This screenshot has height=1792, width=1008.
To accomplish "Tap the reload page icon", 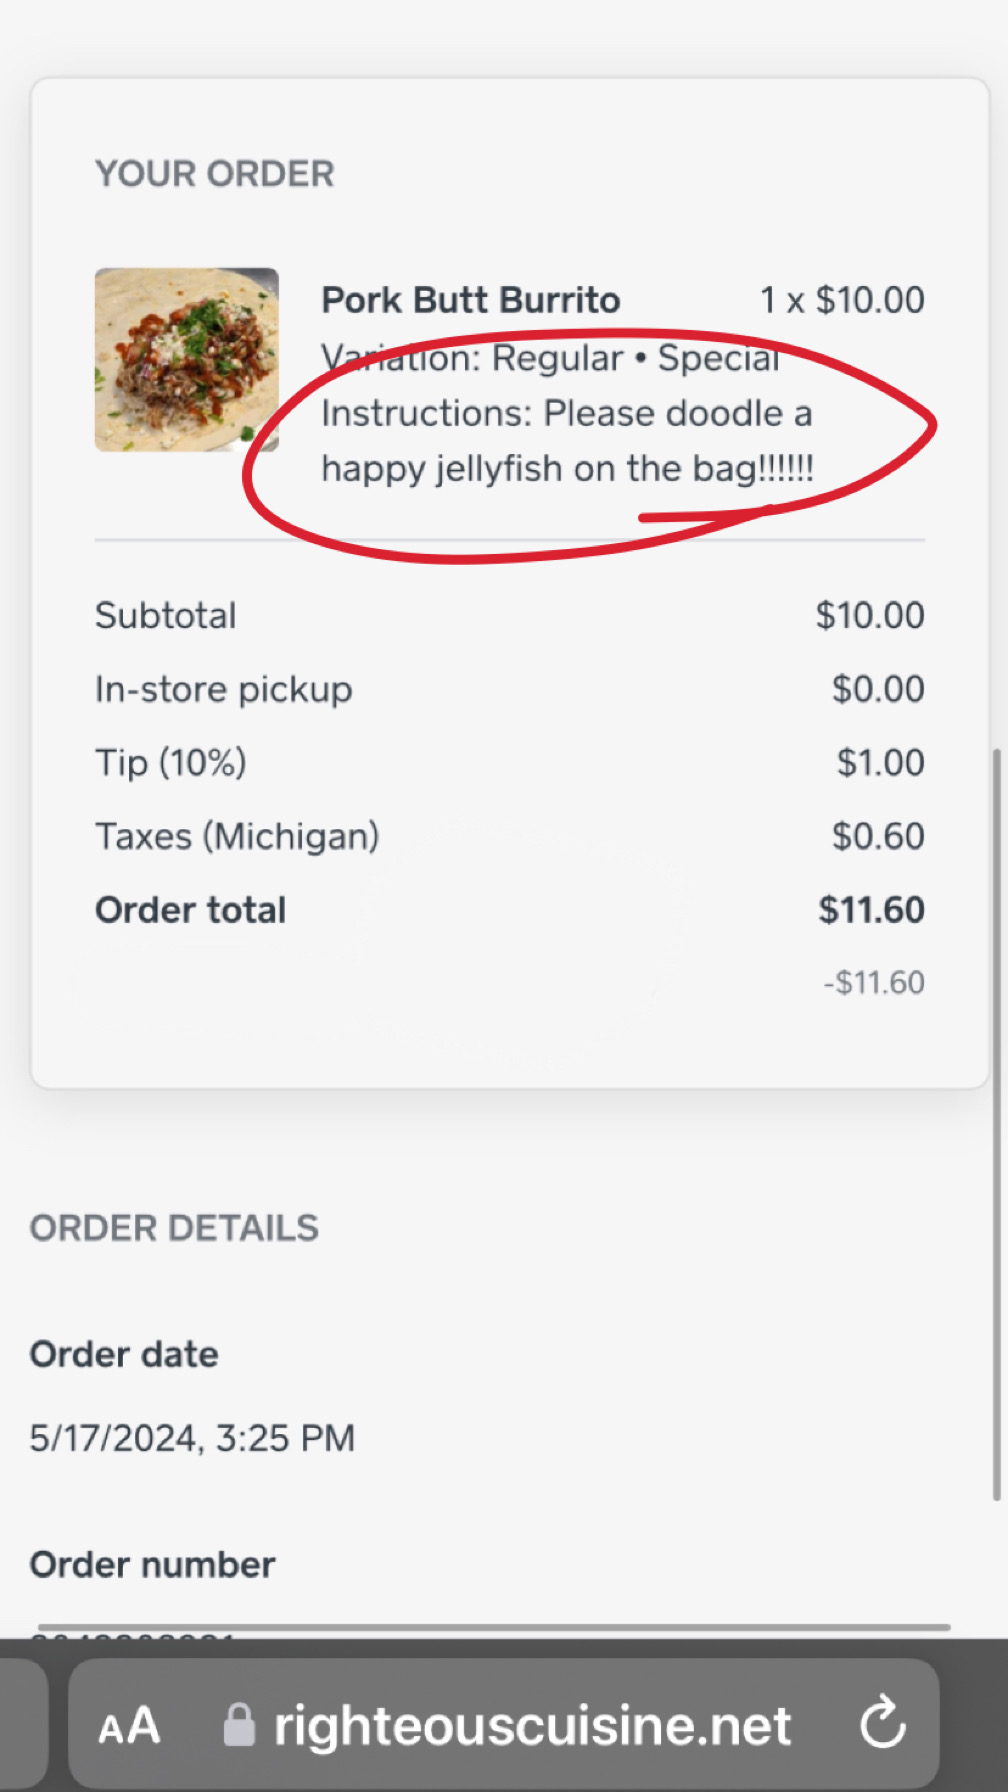I will (x=882, y=1722).
